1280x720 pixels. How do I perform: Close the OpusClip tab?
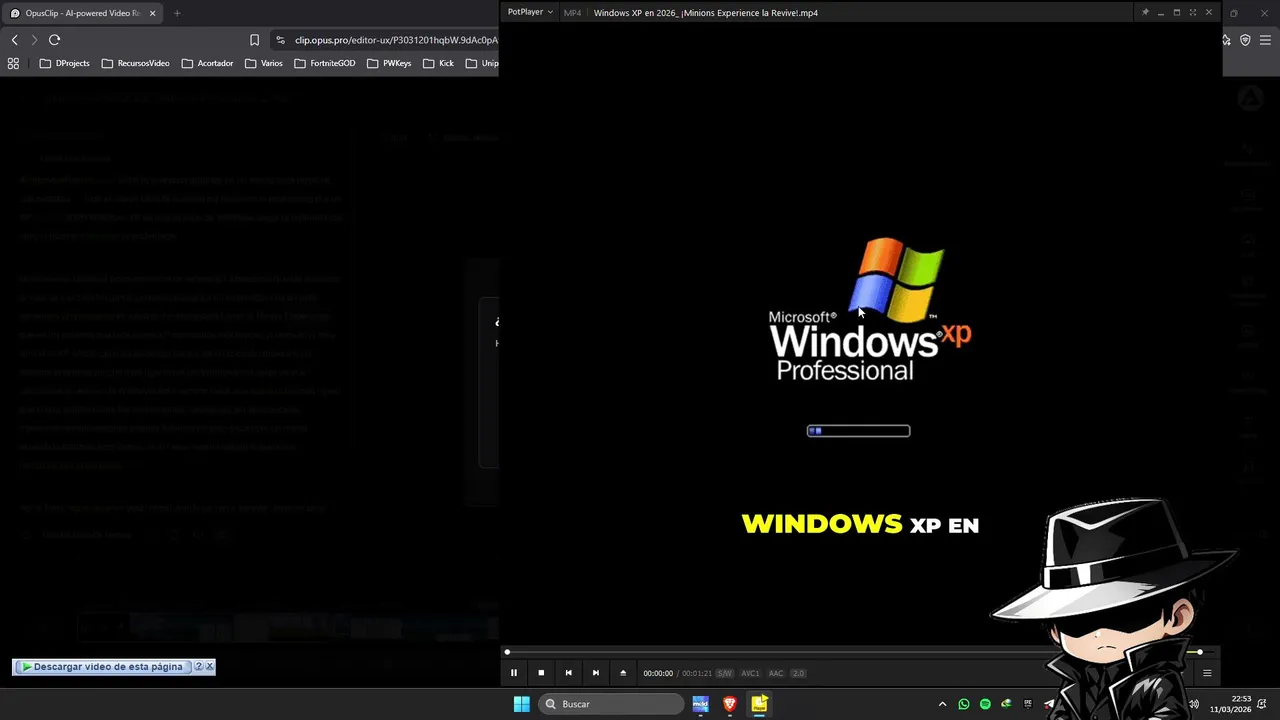pyautogui.click(x=152, y=13)
